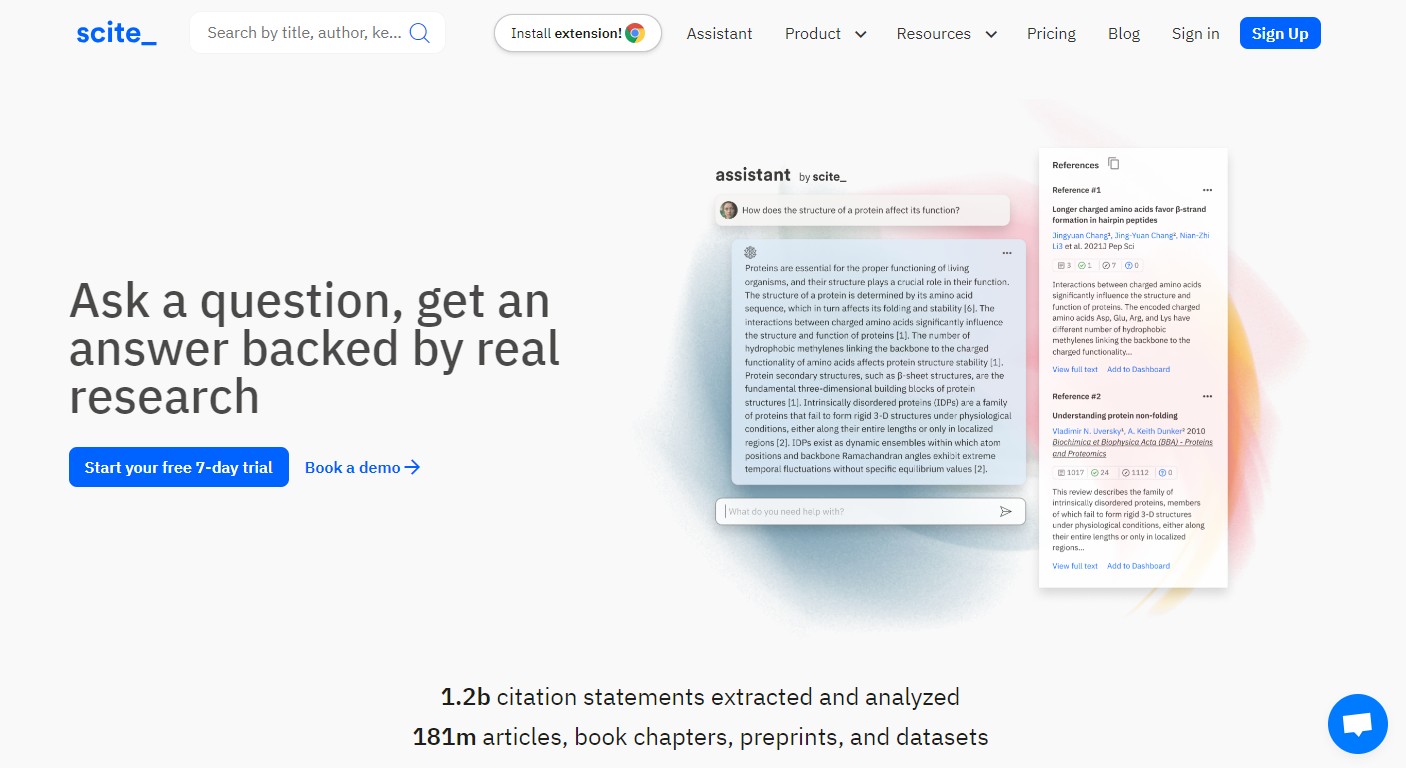Open View full text under Reference #1
The height and width of the screenshot is (768, 1406).
pyautogui.click(x=1075, y=369)
